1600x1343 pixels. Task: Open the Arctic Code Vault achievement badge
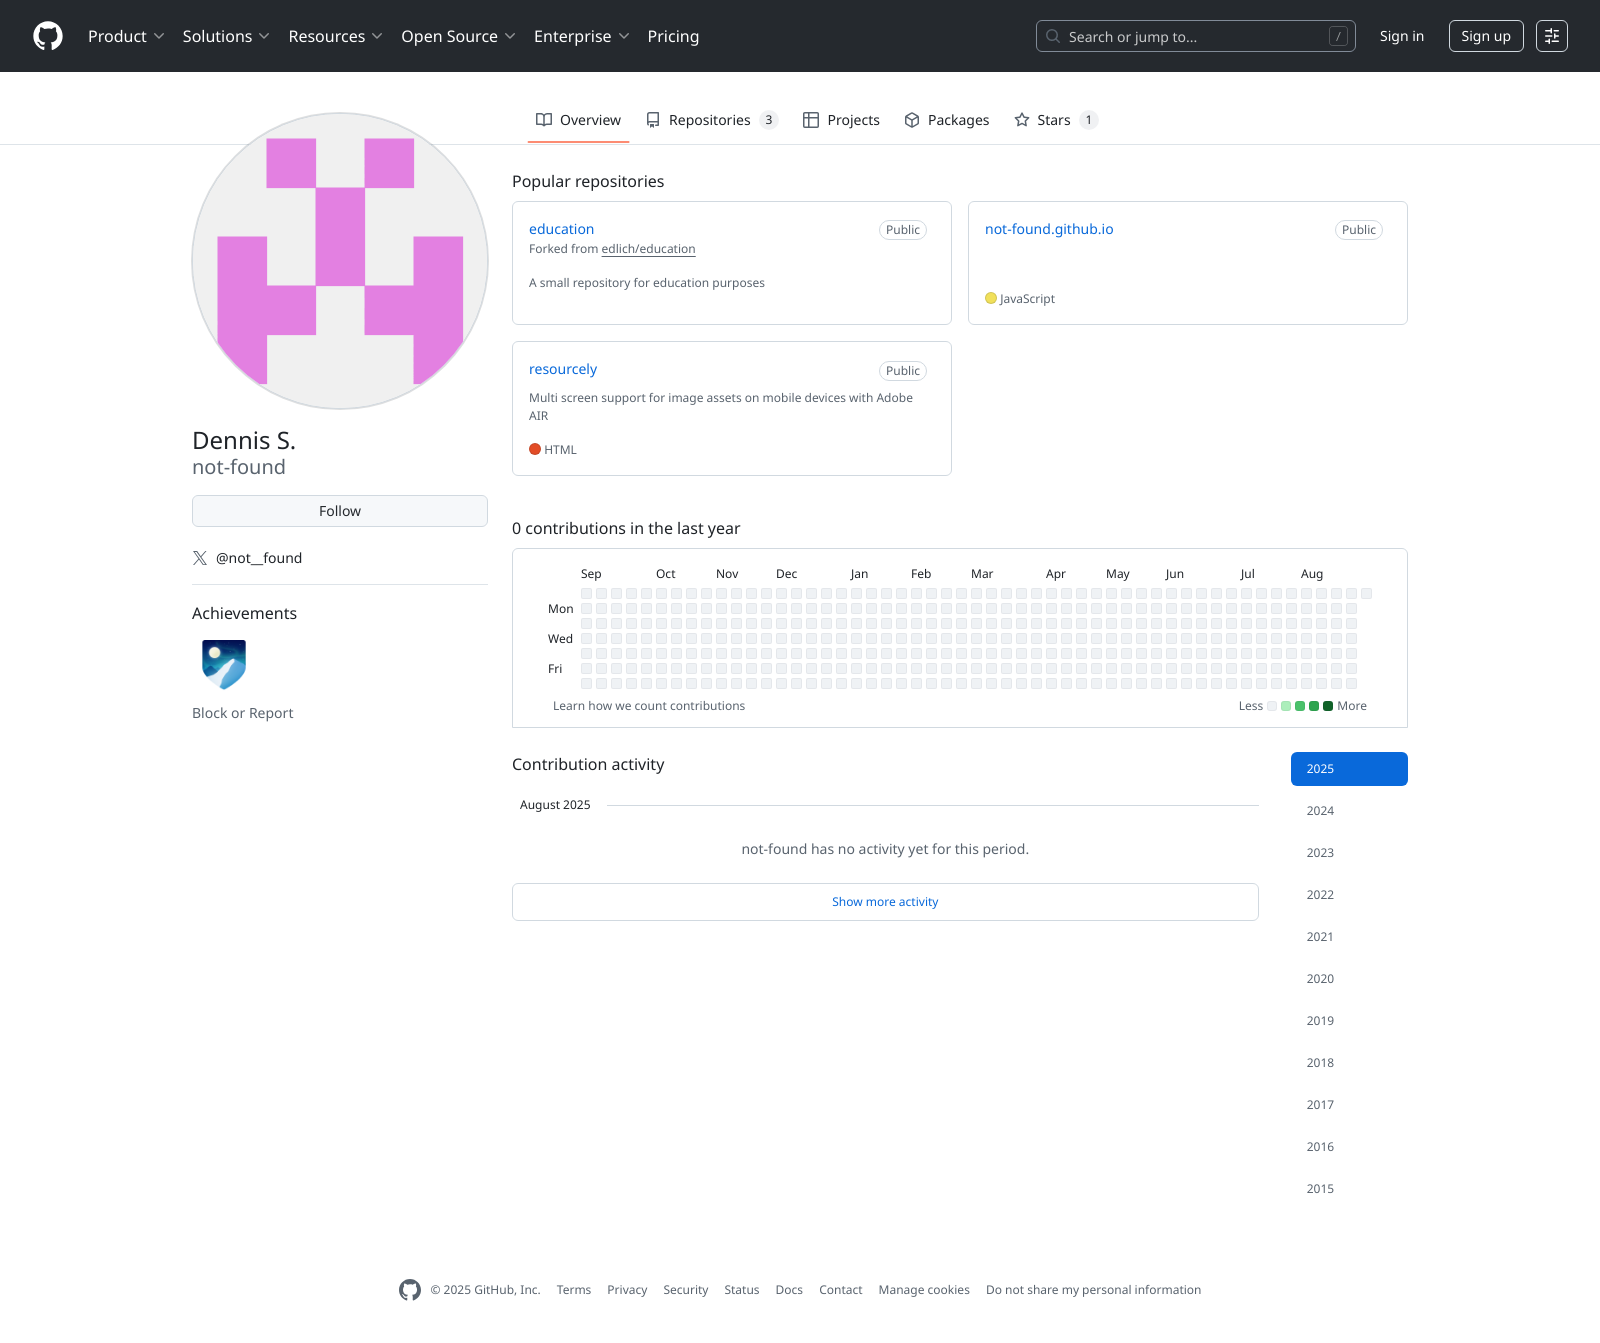coord(224,663)
